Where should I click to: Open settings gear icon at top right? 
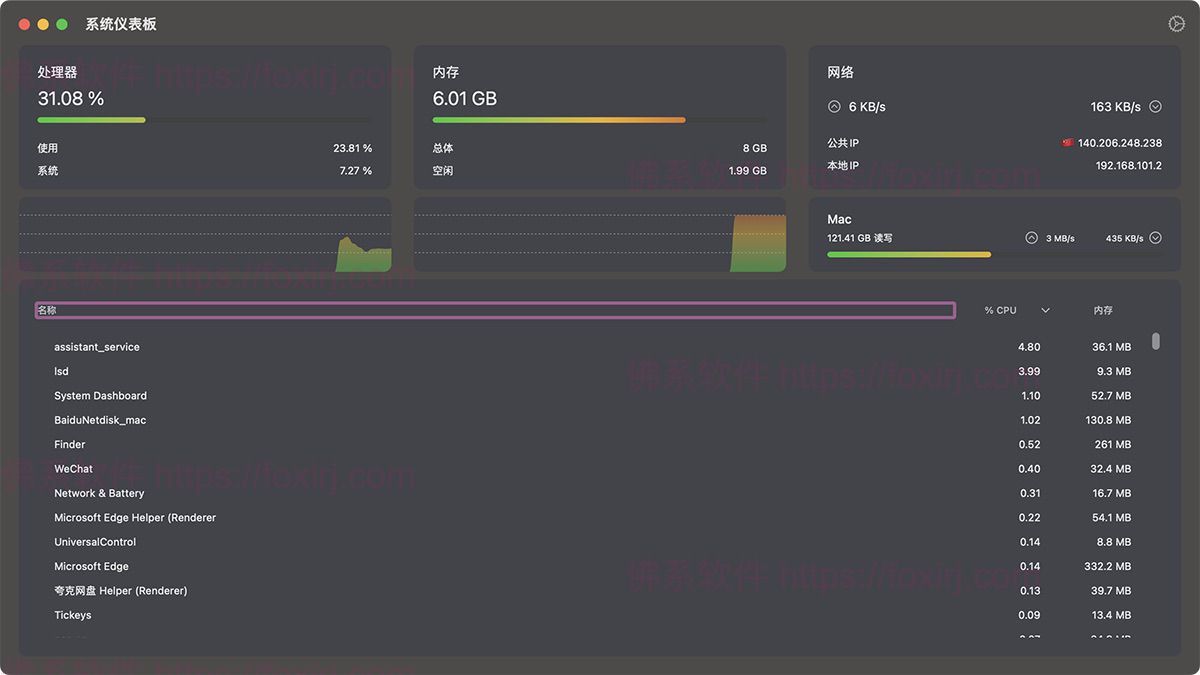1176,24
